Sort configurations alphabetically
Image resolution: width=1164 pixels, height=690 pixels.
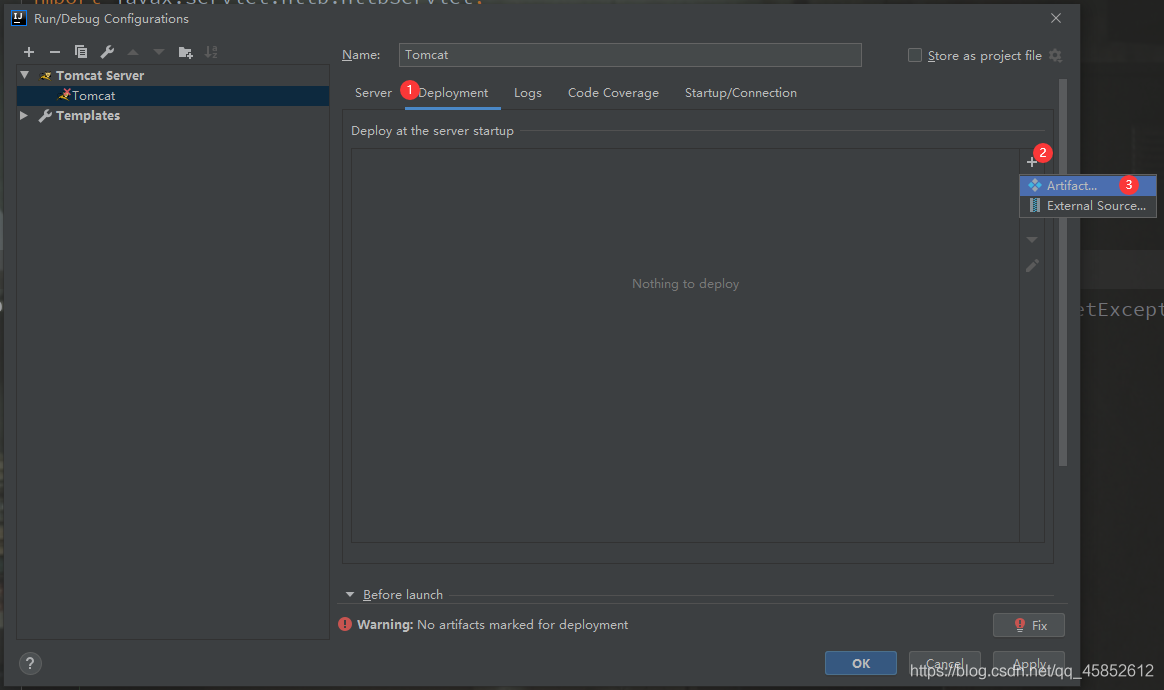tap(212, 52)
